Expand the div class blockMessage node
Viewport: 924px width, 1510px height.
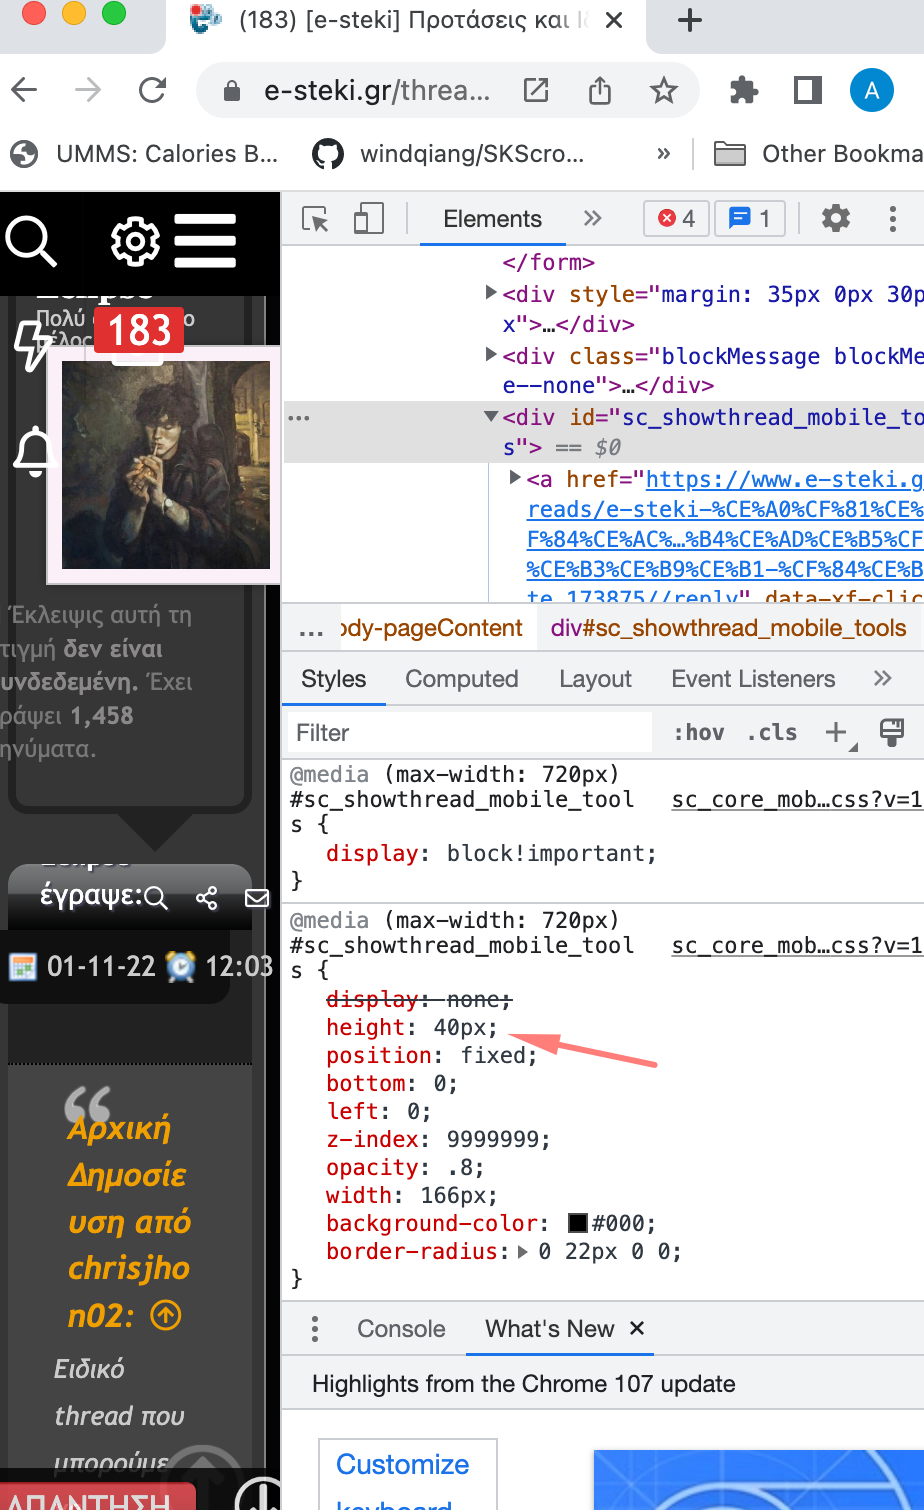click(x=491, y=355)
